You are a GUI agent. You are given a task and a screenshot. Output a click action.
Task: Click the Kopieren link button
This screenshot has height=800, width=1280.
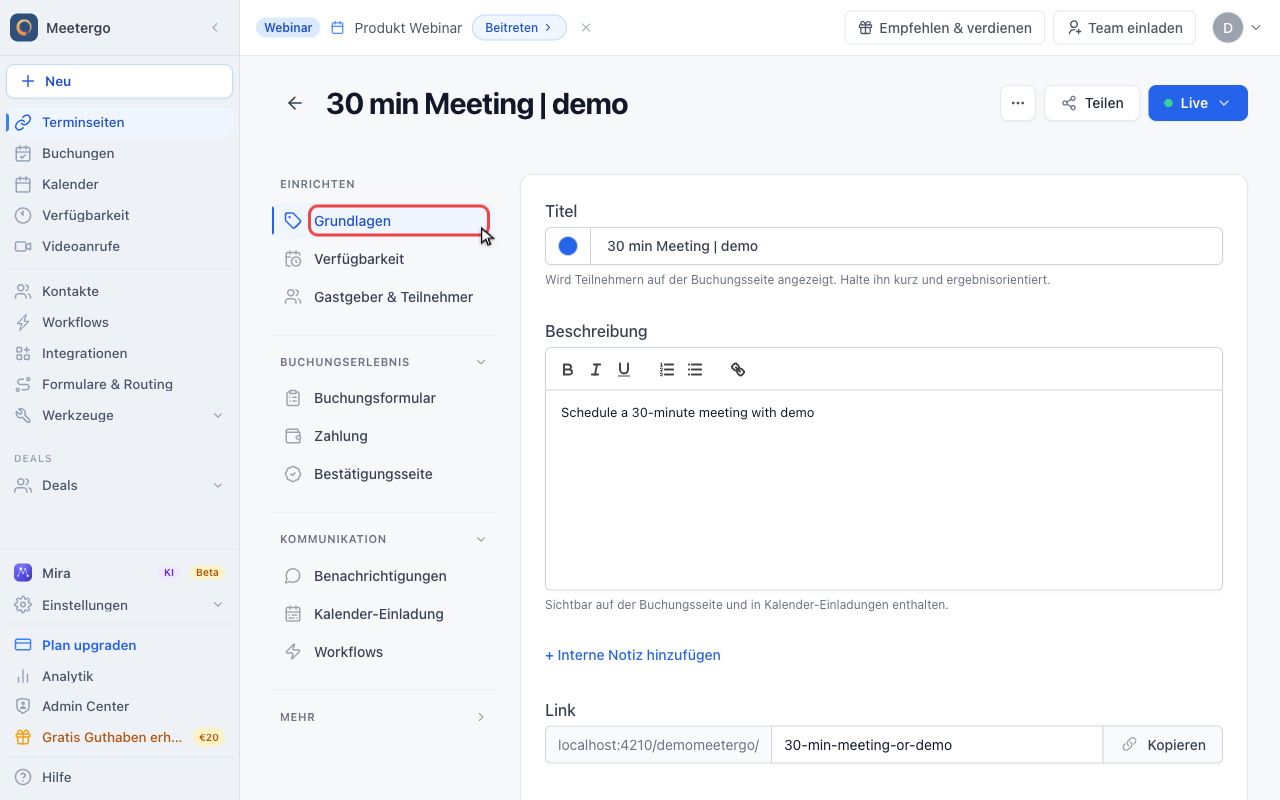[x=1163, y=745]
